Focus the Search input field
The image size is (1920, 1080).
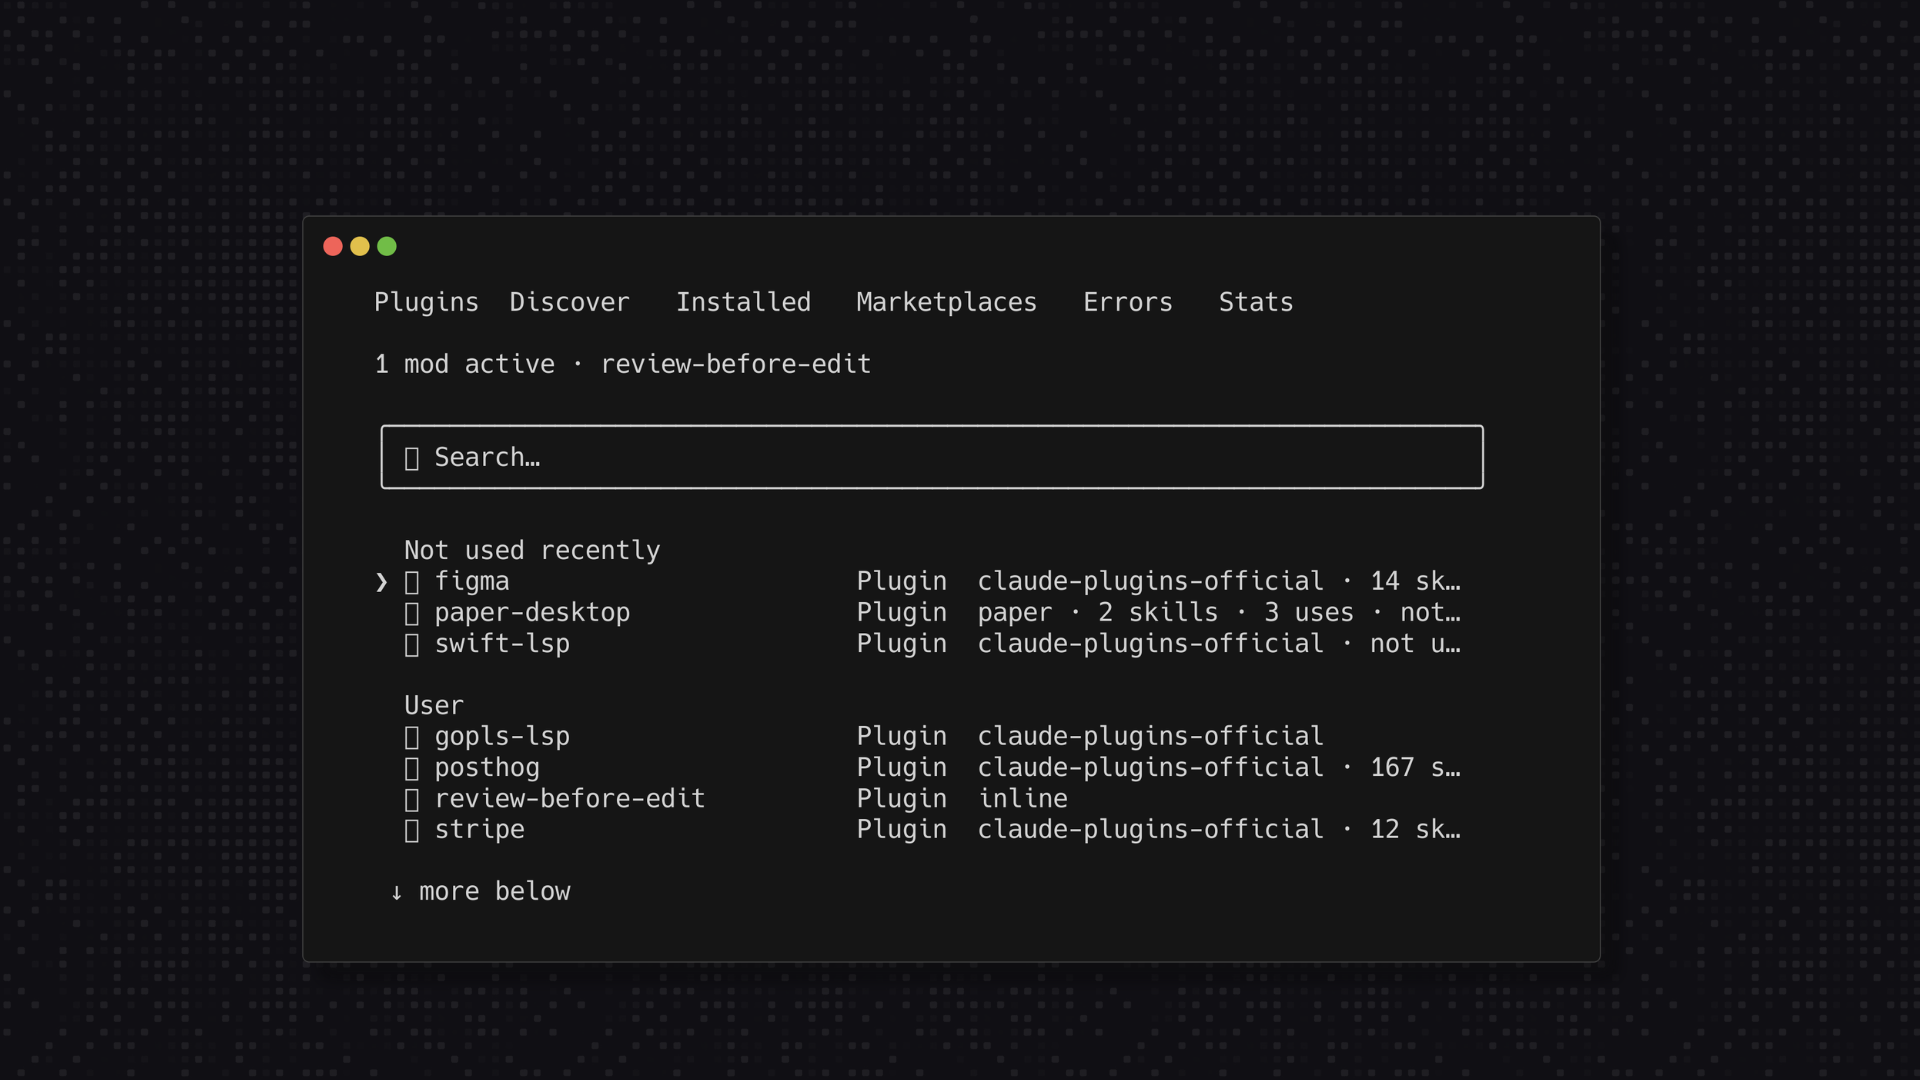tap(932, 457)
